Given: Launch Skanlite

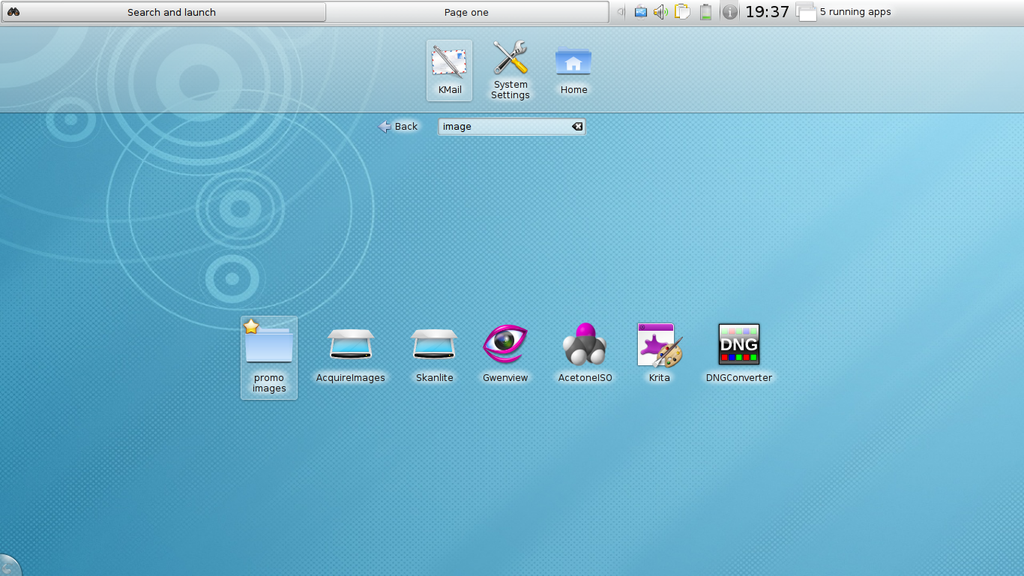Looking at the screenshot, I should (x=434, y=352).
